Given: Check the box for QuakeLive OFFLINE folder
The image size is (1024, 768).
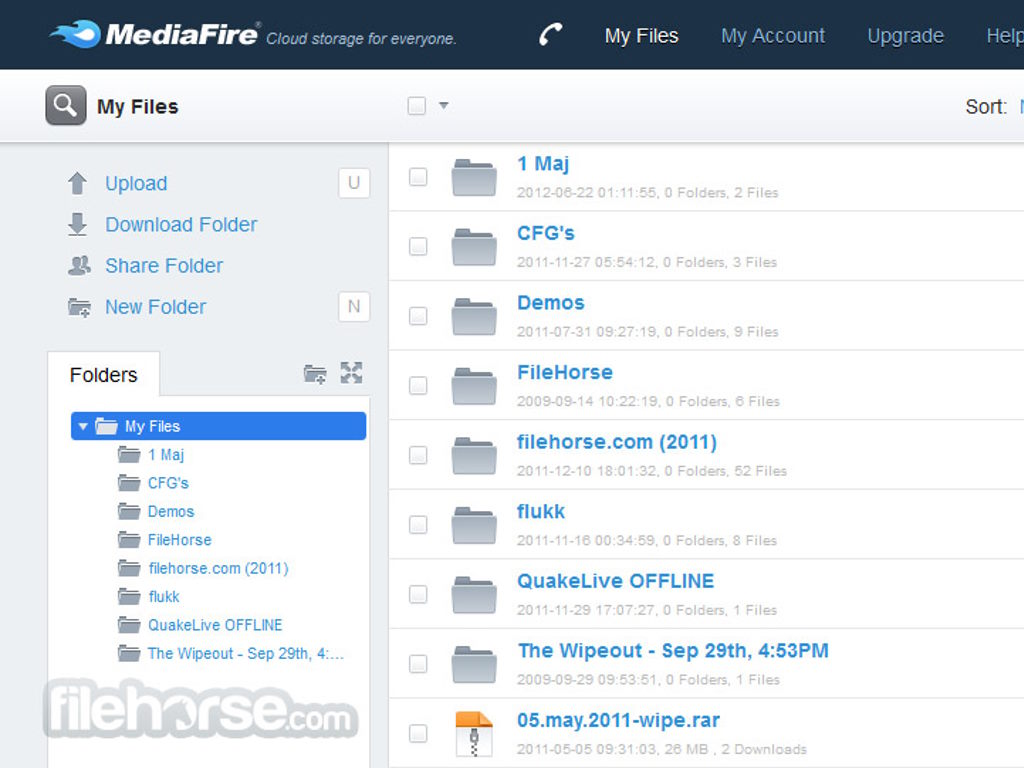Looking at the screenshot, I should point(418,594).
